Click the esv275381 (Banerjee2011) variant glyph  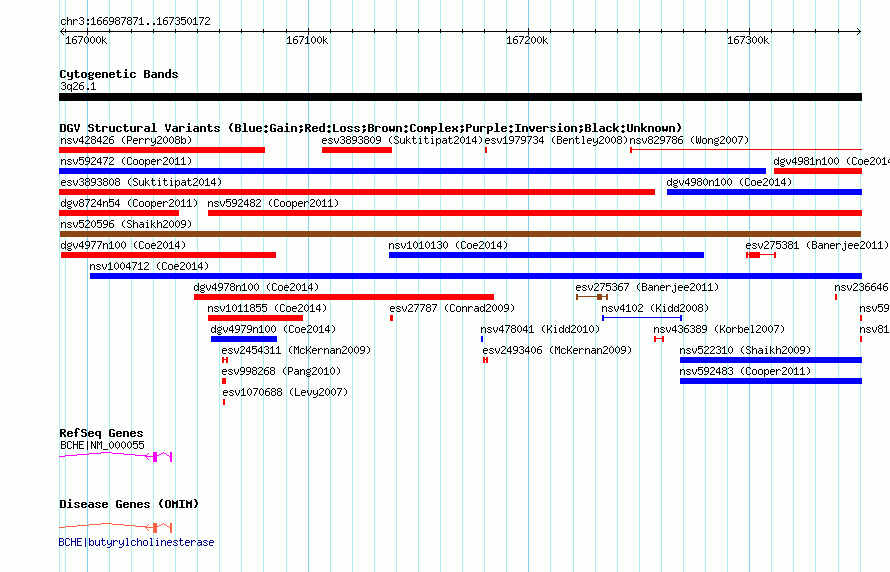pyautogui.click(x=761, y=255)
